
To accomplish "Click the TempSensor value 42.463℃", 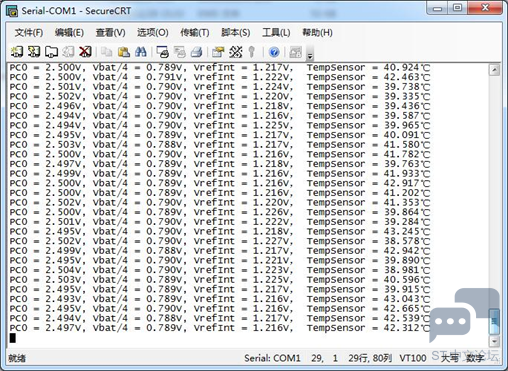I will pyautogui.click(x=407, y=77).
